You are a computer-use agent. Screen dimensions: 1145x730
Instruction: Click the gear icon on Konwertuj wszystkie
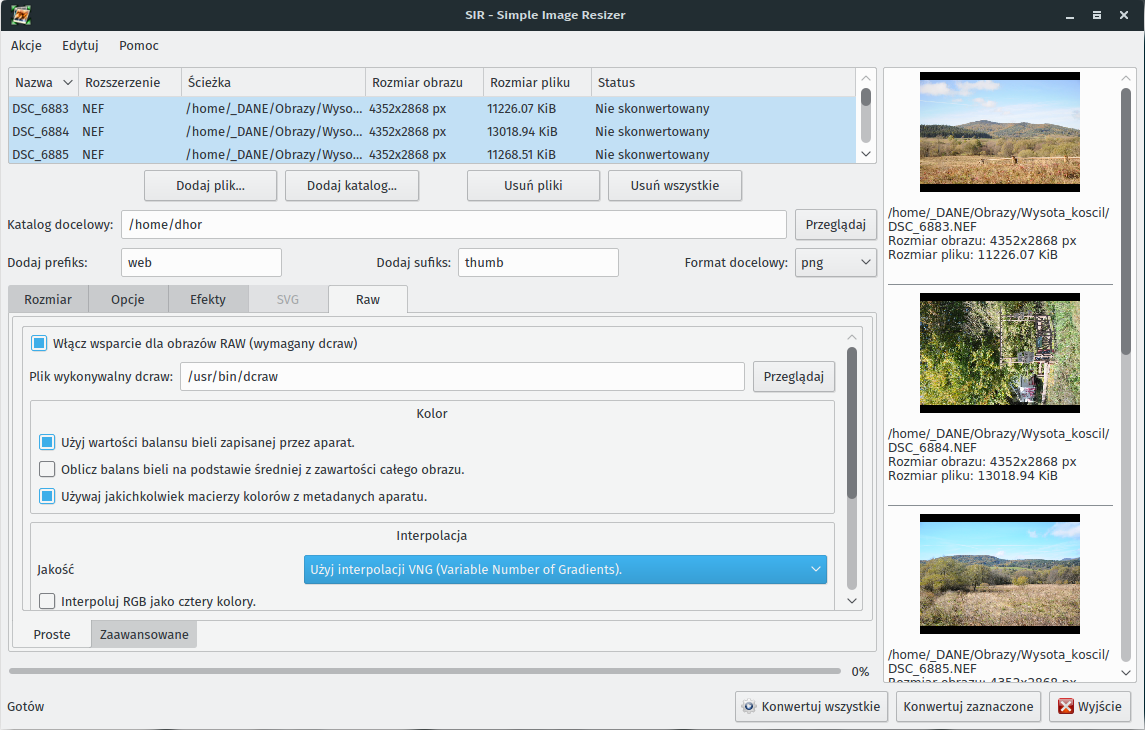pos(748,707)
